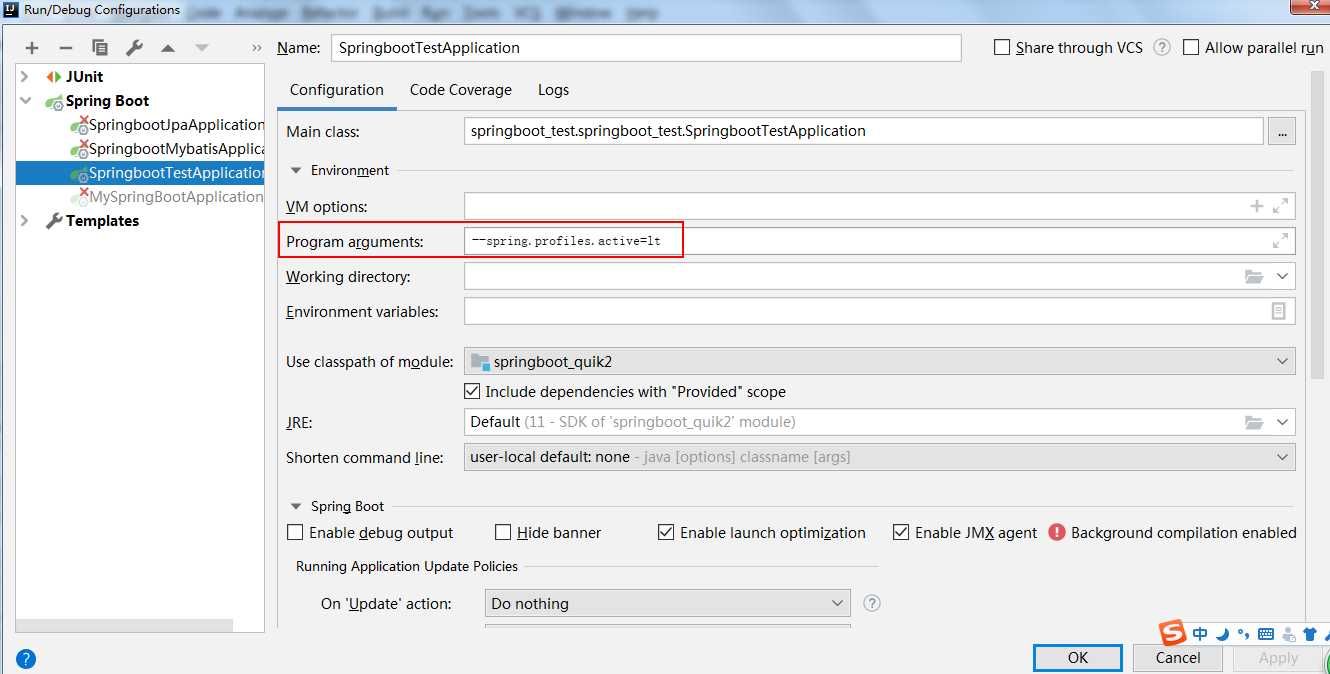Check the Hide banner option
This screenshot has width=1330, height=674.
click(503, 532)
